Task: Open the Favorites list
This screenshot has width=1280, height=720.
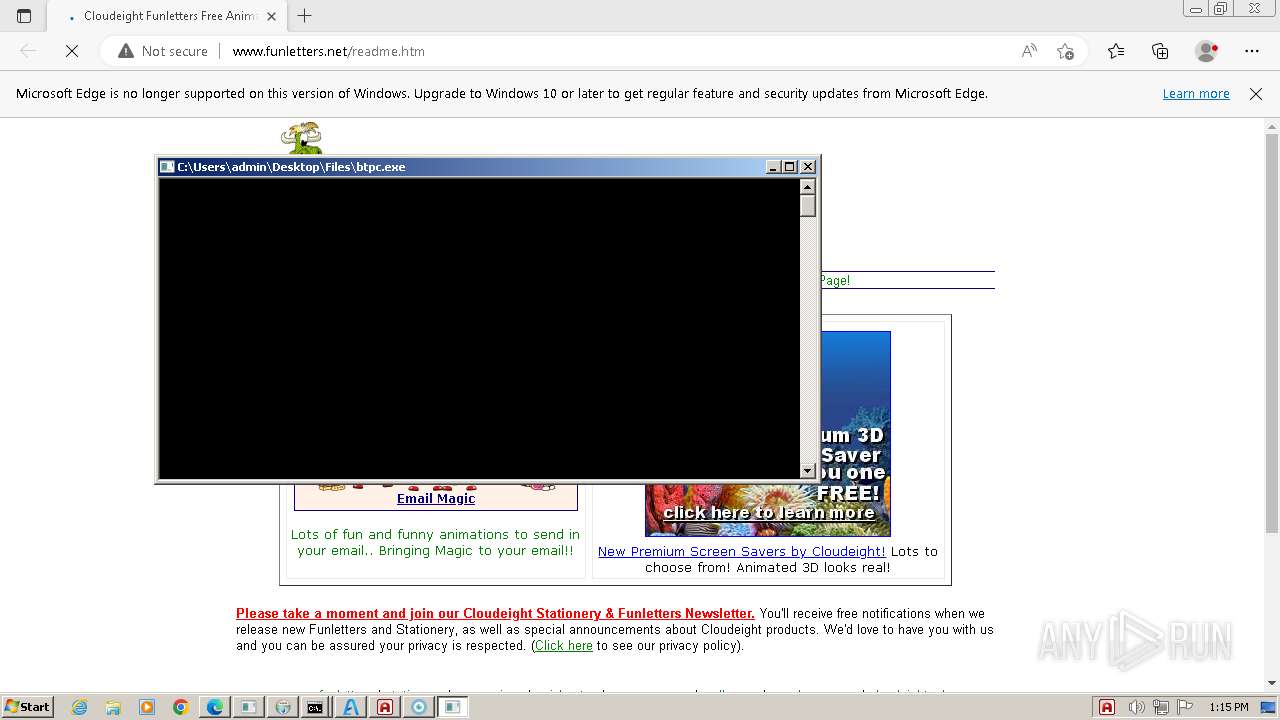Action: click(x=1116, y=51)
